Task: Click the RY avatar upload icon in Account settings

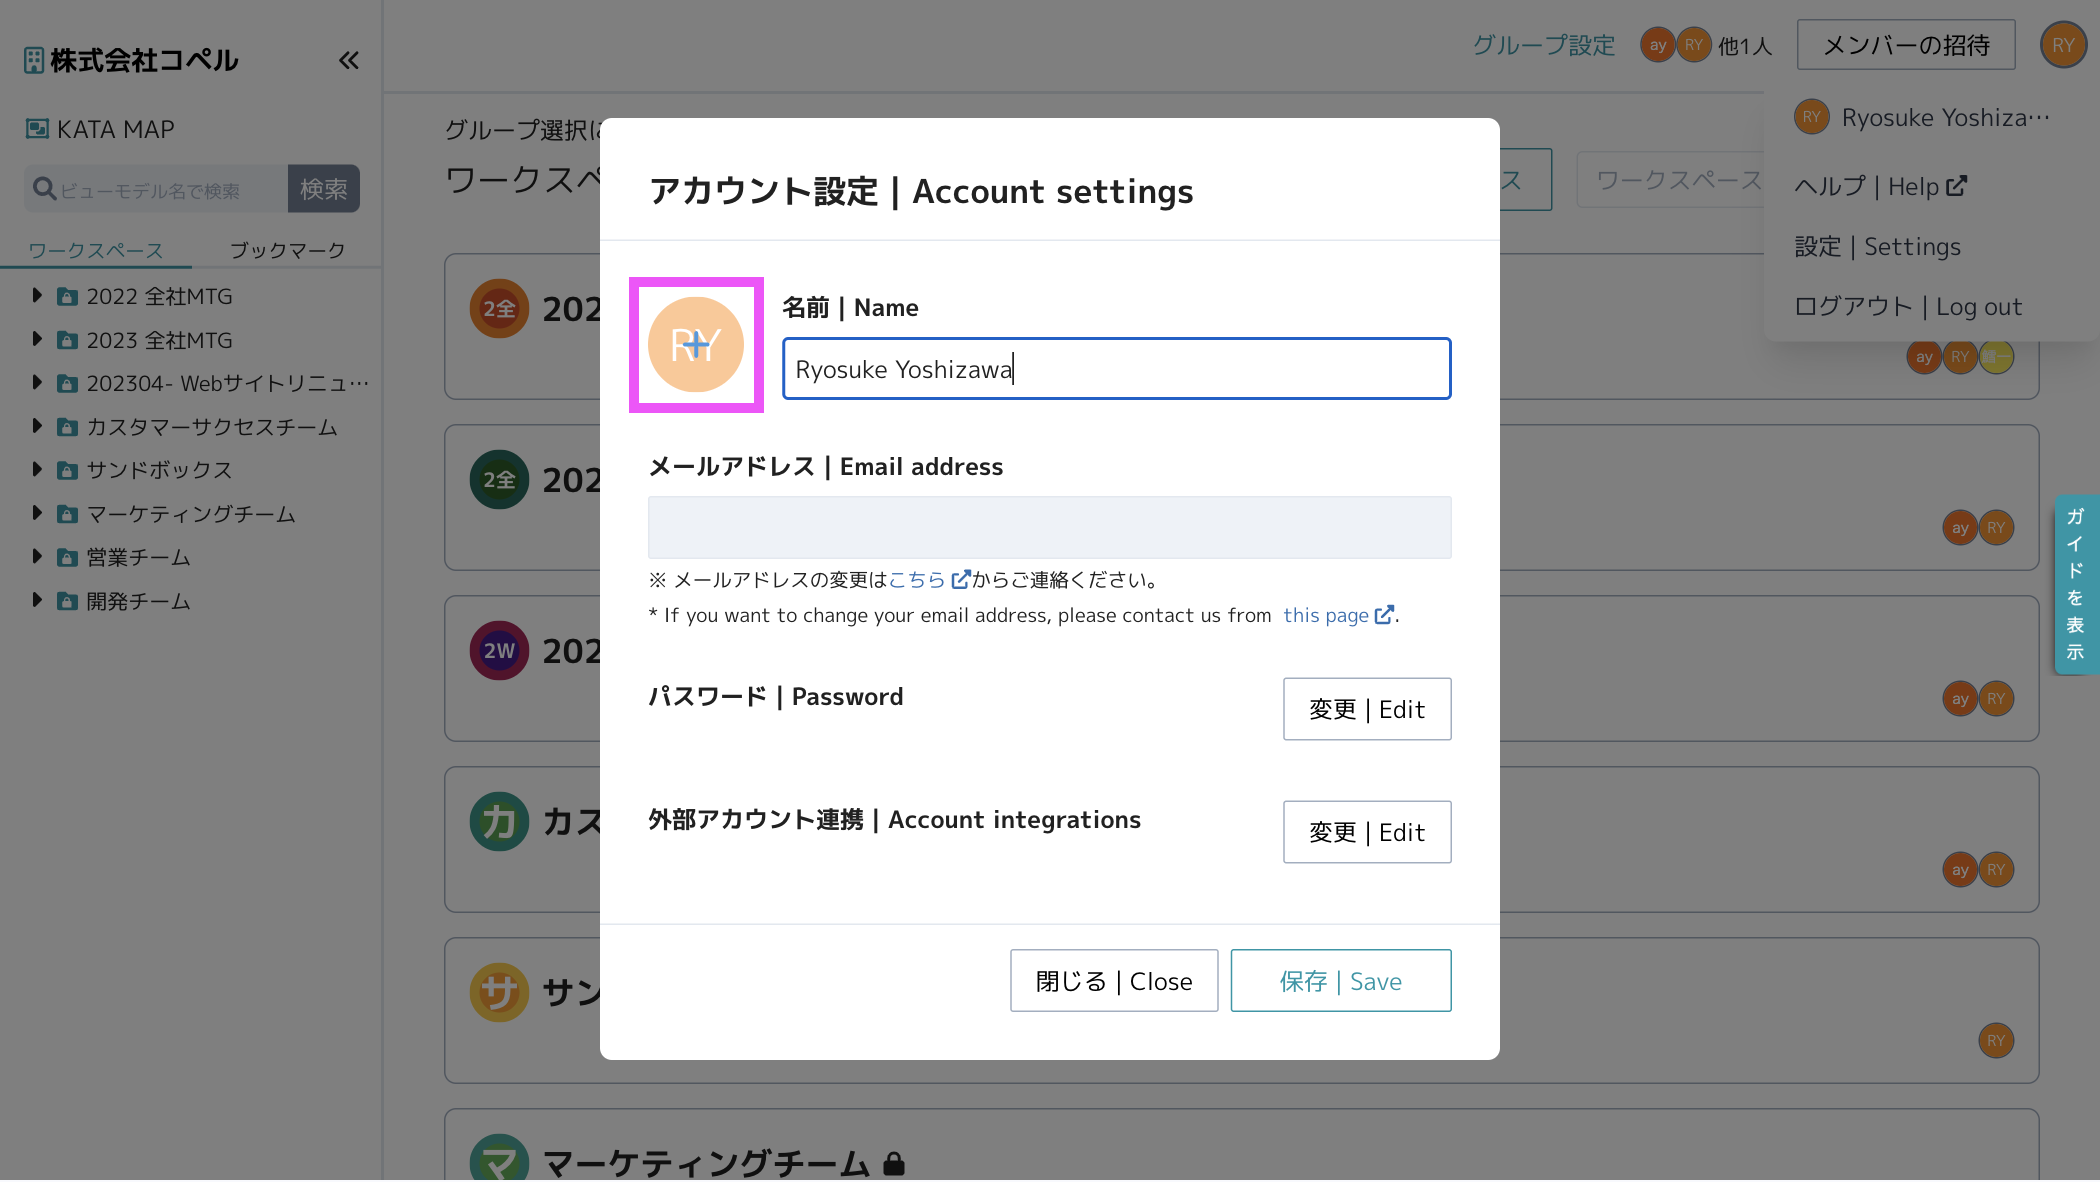Action: pos(696,345)
